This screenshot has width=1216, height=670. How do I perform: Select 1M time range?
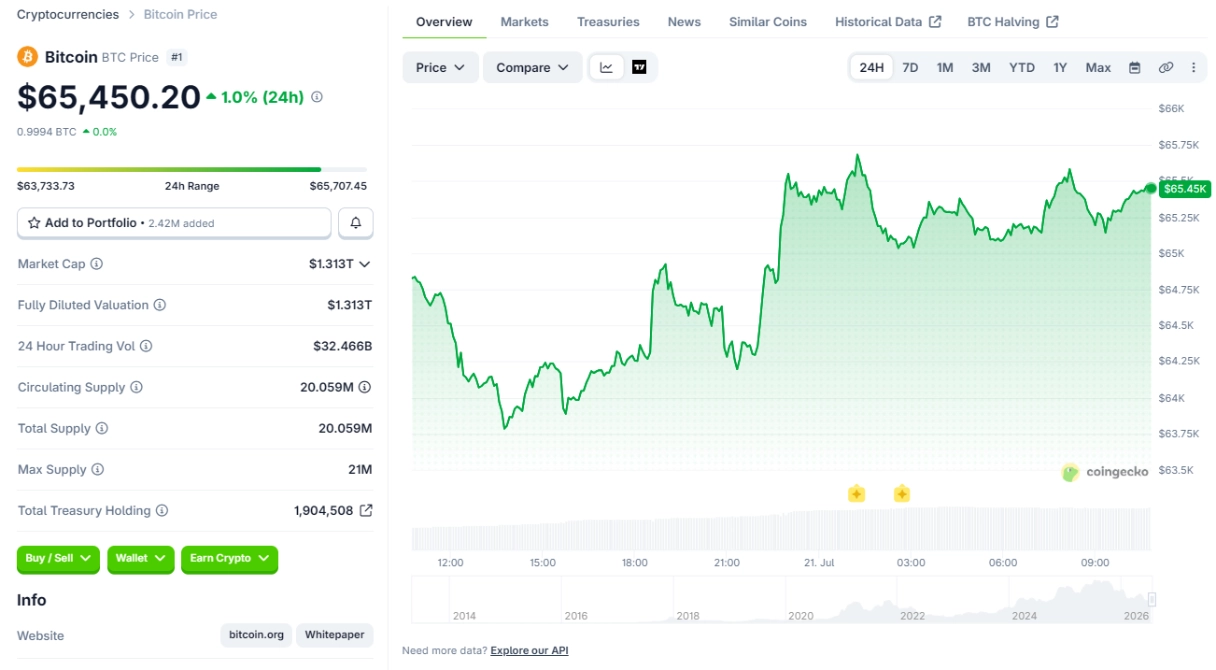[x=945, y=67]
